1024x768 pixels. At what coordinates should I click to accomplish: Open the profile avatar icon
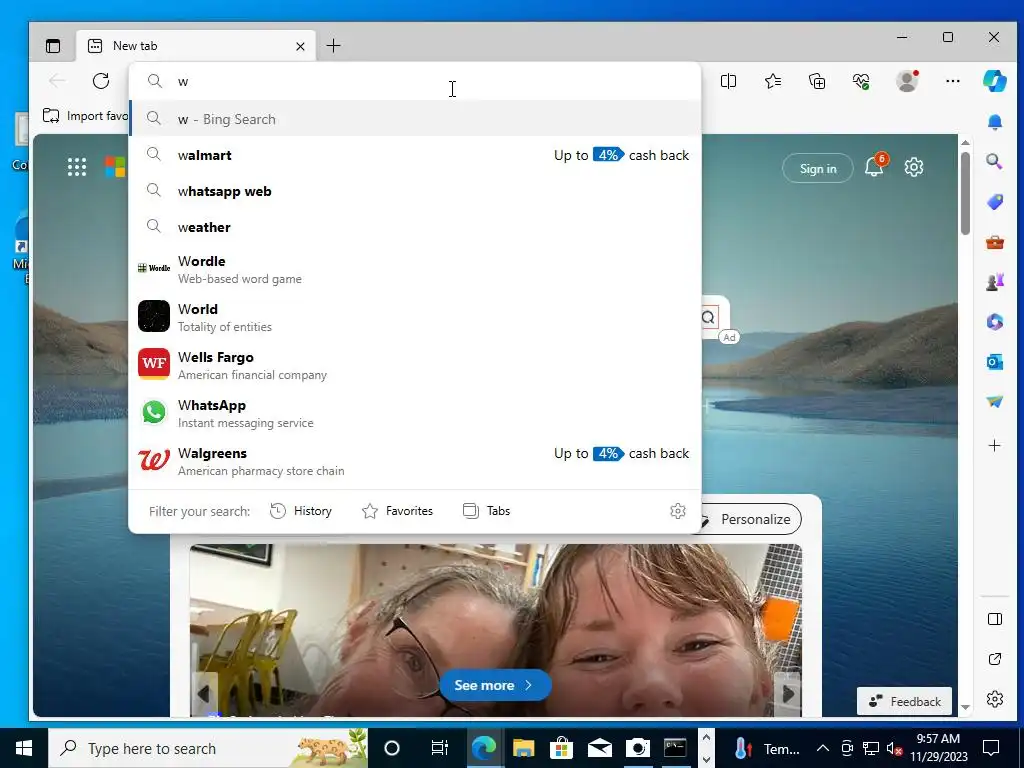coord(906,81)
